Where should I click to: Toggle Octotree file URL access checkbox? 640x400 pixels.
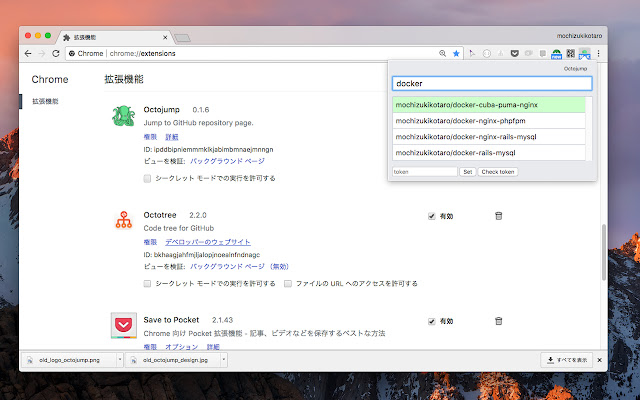pyautogui.click(x=288, y=283)
